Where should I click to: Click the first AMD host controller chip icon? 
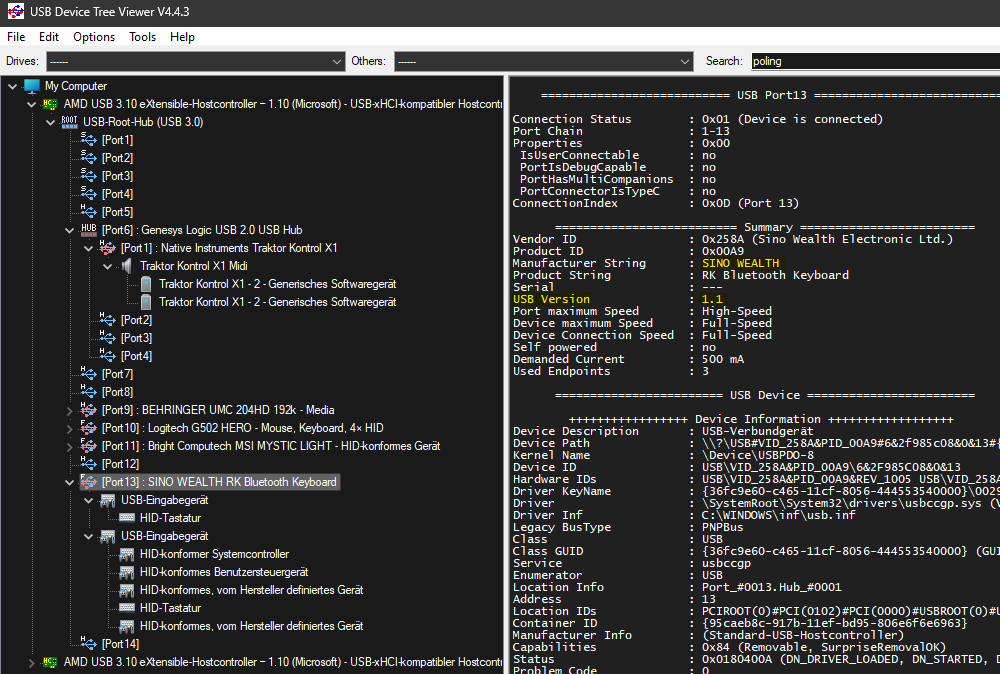50,104
